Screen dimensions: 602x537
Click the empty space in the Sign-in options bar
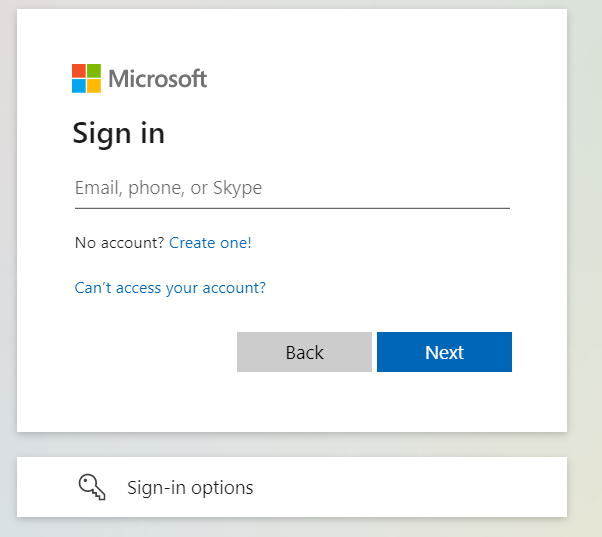tap(420, 488)
